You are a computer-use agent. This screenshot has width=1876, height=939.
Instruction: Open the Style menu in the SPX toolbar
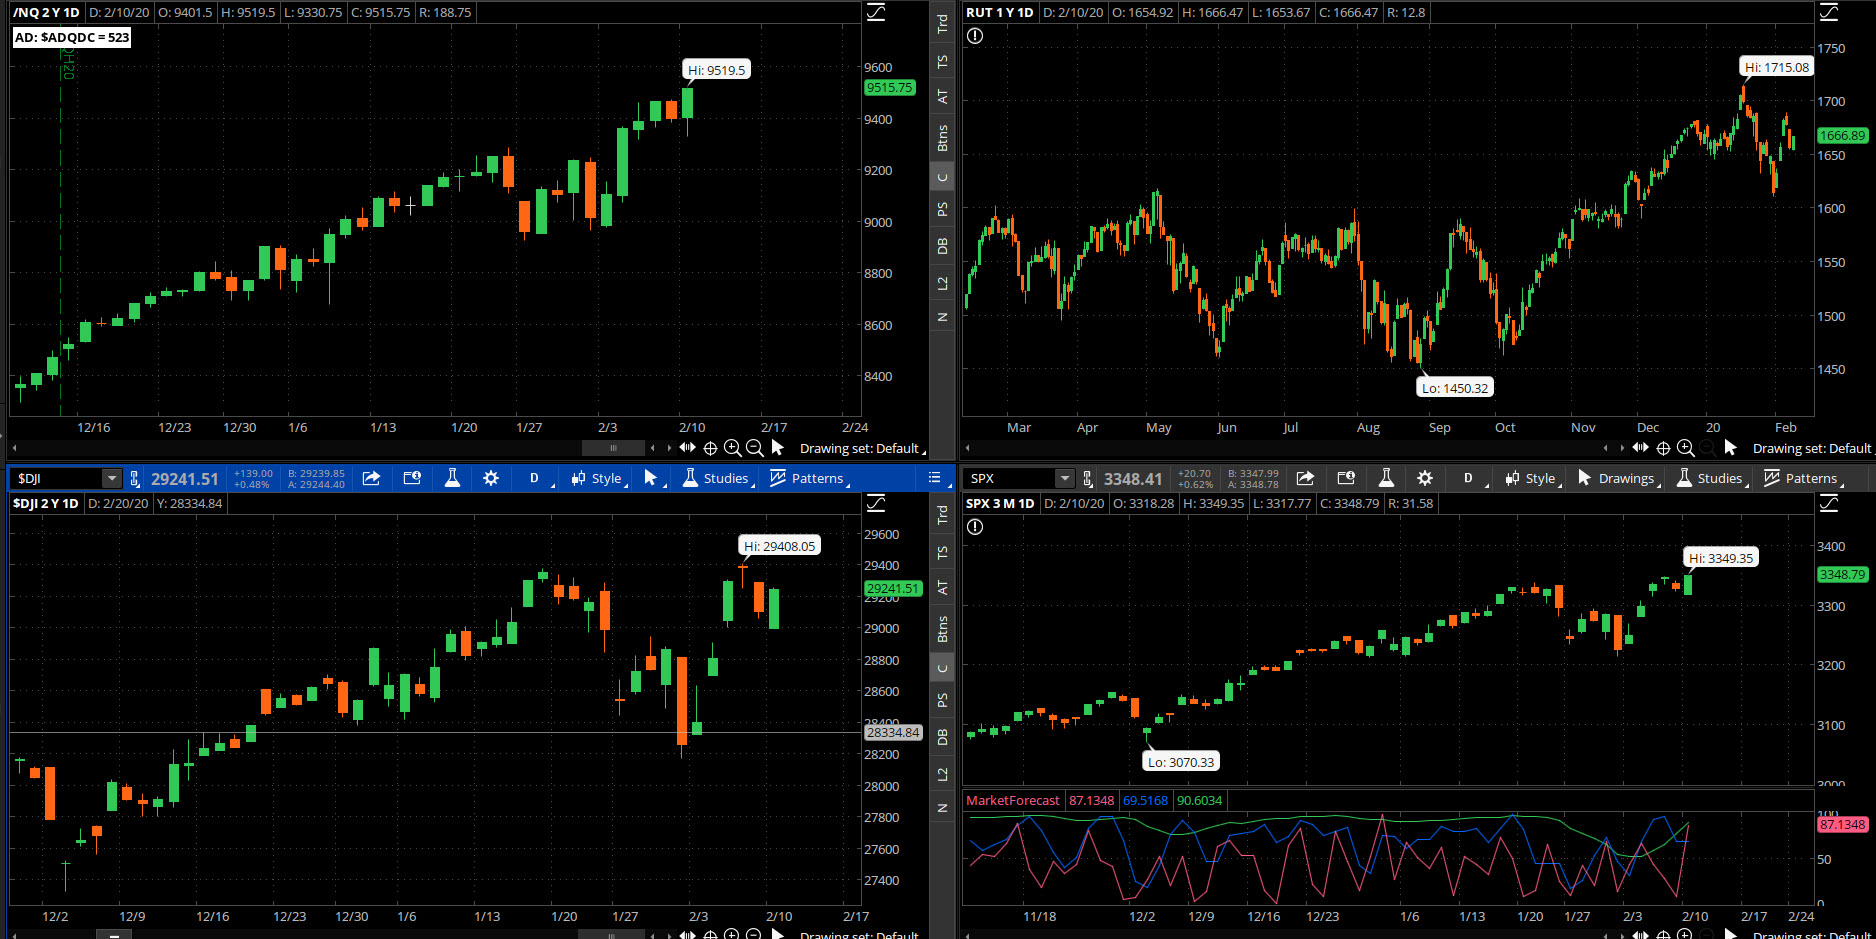click(x=1532, y=478)
